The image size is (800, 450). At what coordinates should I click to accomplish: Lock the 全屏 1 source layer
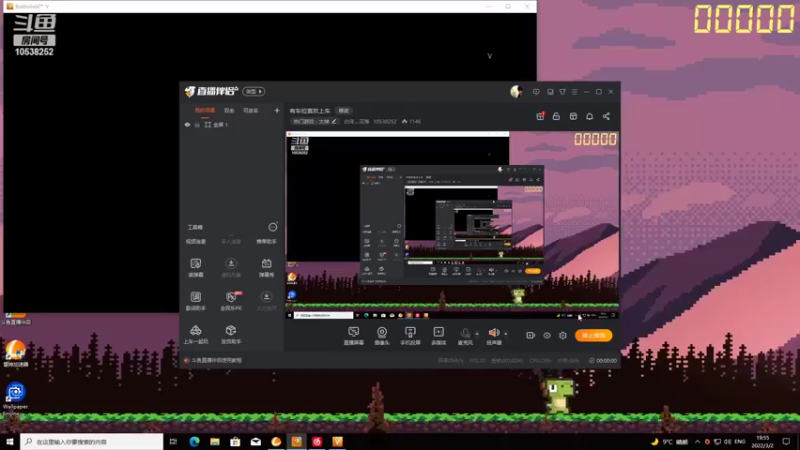(197, 124)
